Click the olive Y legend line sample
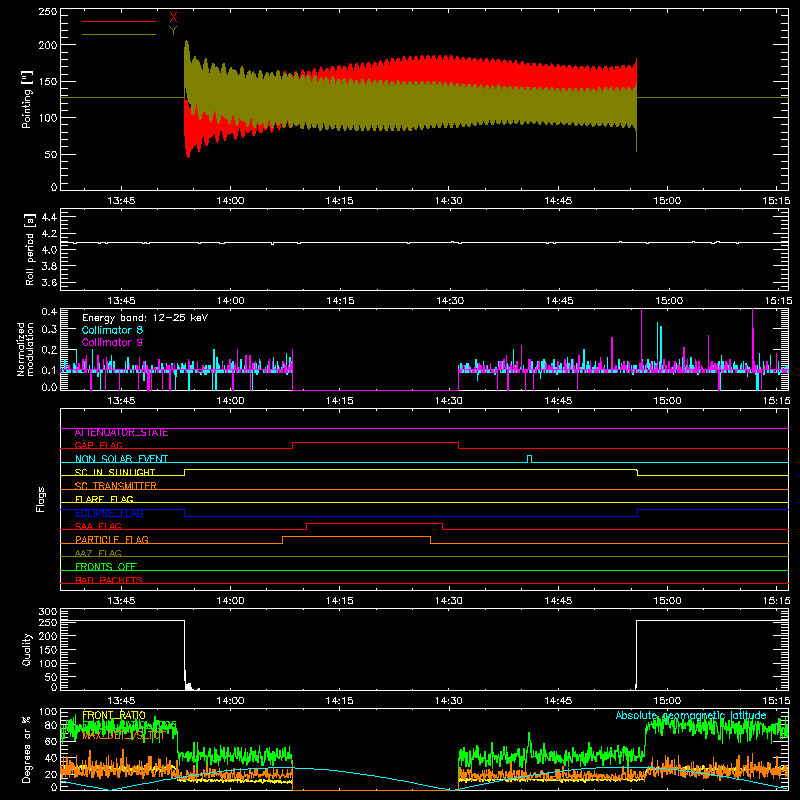Screen dimensions: 800x800 [x=118, y=34]
